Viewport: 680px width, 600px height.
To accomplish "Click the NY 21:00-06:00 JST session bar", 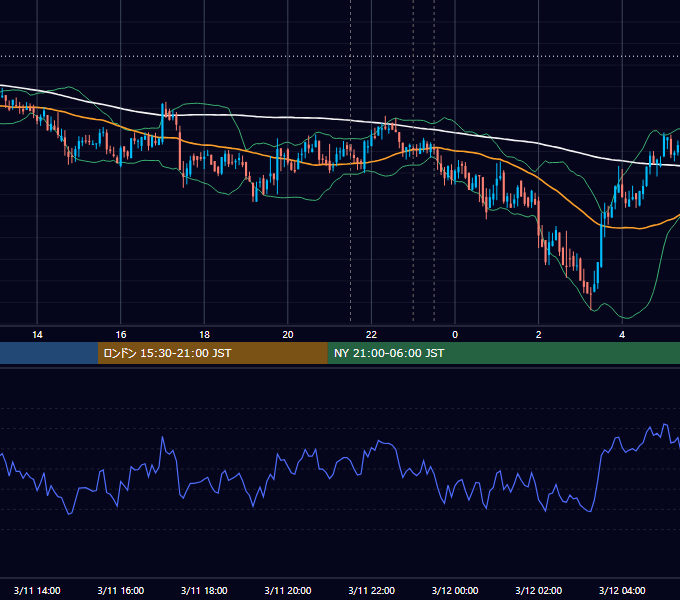I will [x=503, y=353].
